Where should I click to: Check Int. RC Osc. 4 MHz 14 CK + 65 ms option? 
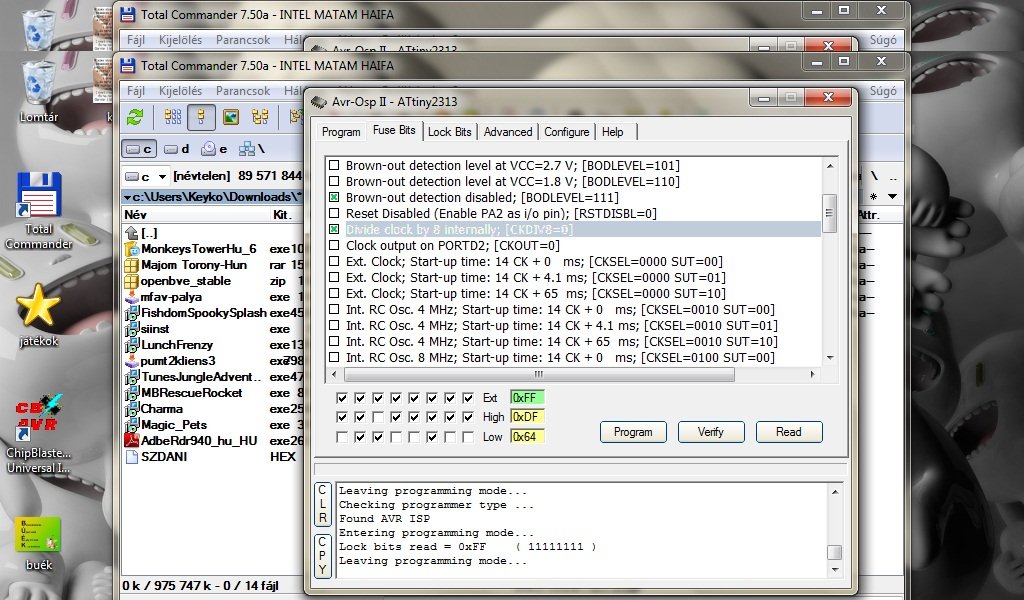[334, 341]
